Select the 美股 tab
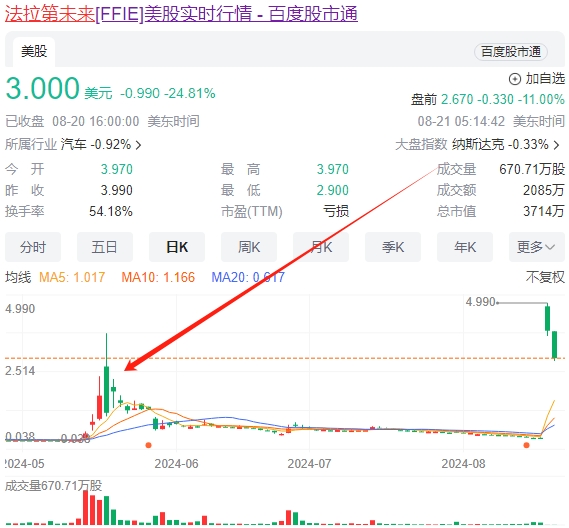This screenshot has height=528, width=569. (34, 52)
